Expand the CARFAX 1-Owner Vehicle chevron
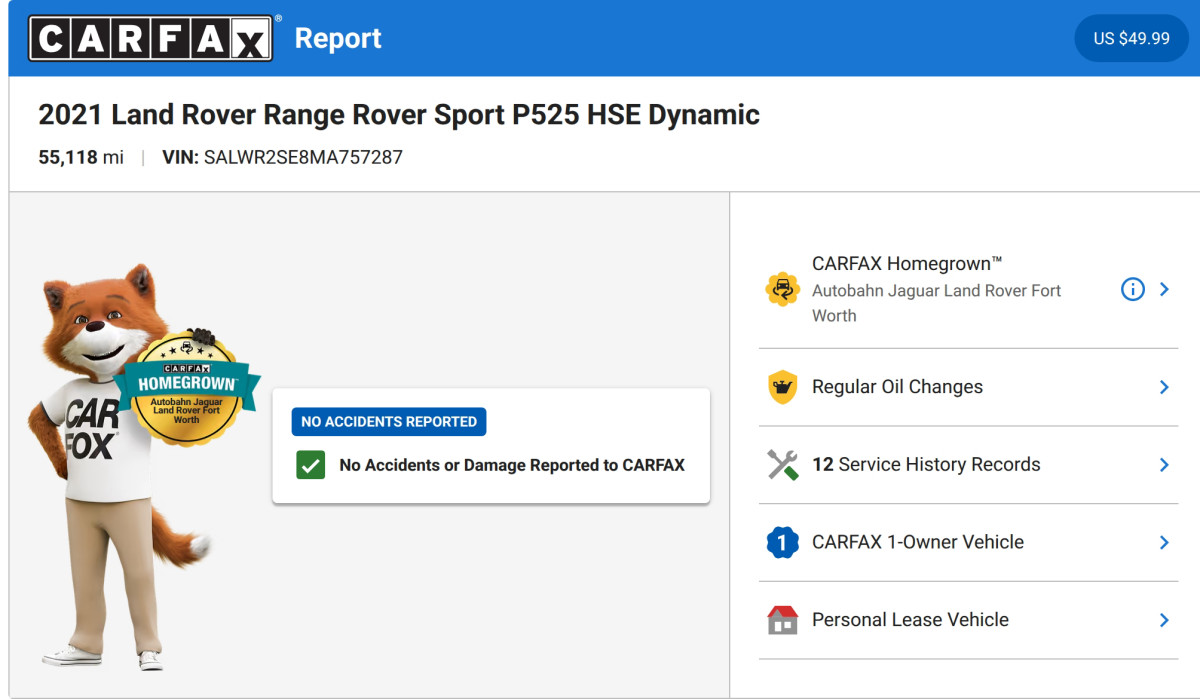 tap(1164, 542)
